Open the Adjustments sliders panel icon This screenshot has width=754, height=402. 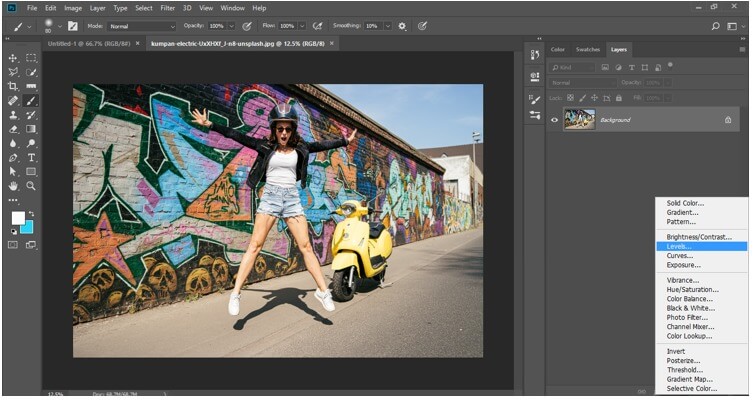point(535,115)
